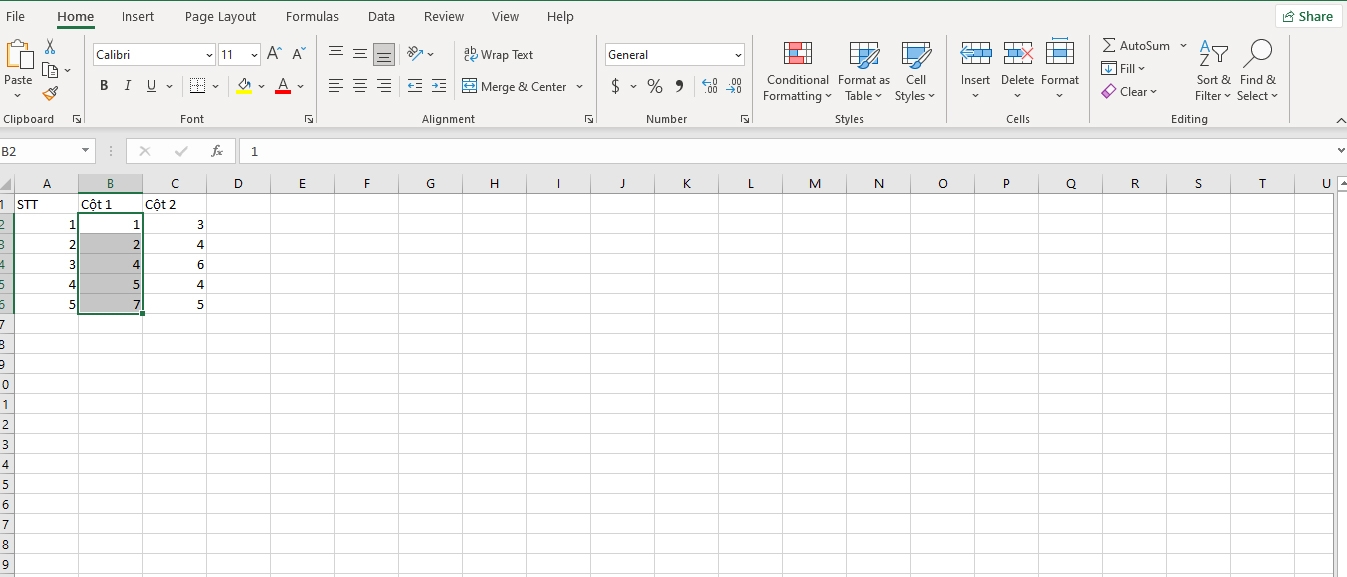Toggle Wrap Text formatting
Screen dimensions: 1347x577
tap(498, 54)
